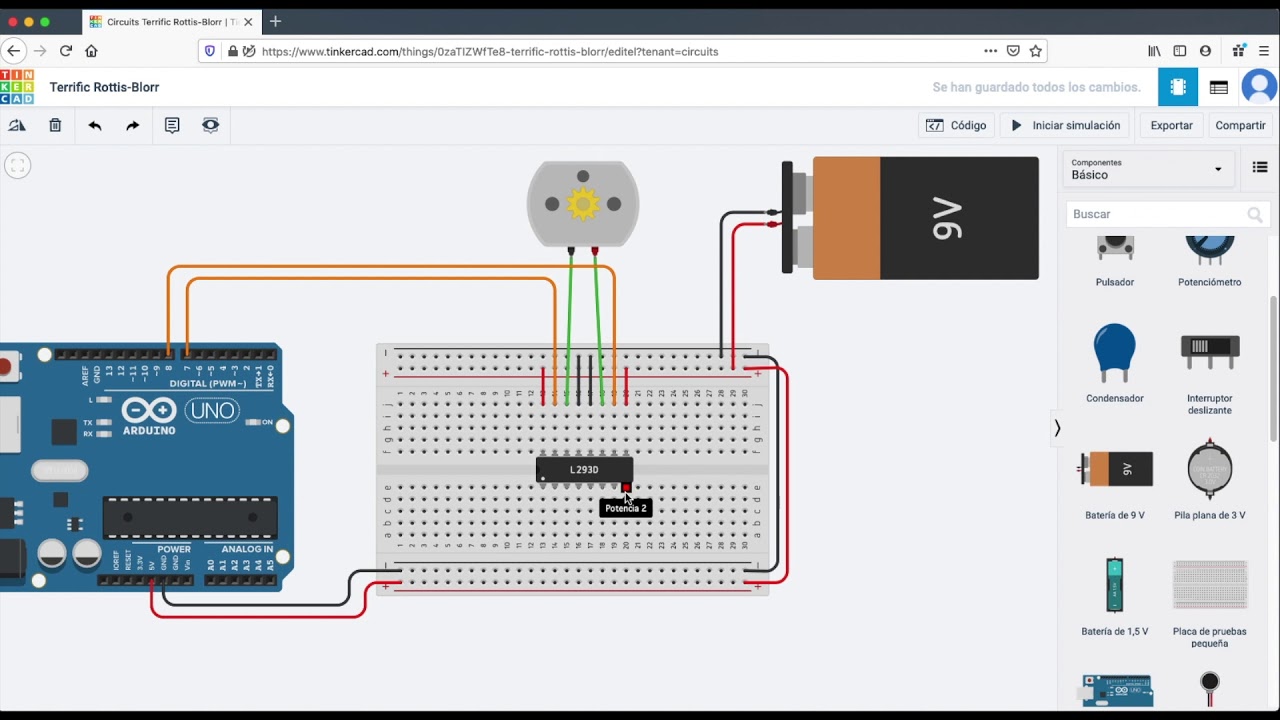
Task: Select the Circuits Terrific Rottis-Blorr browser tab
Action: coord(171,22)
